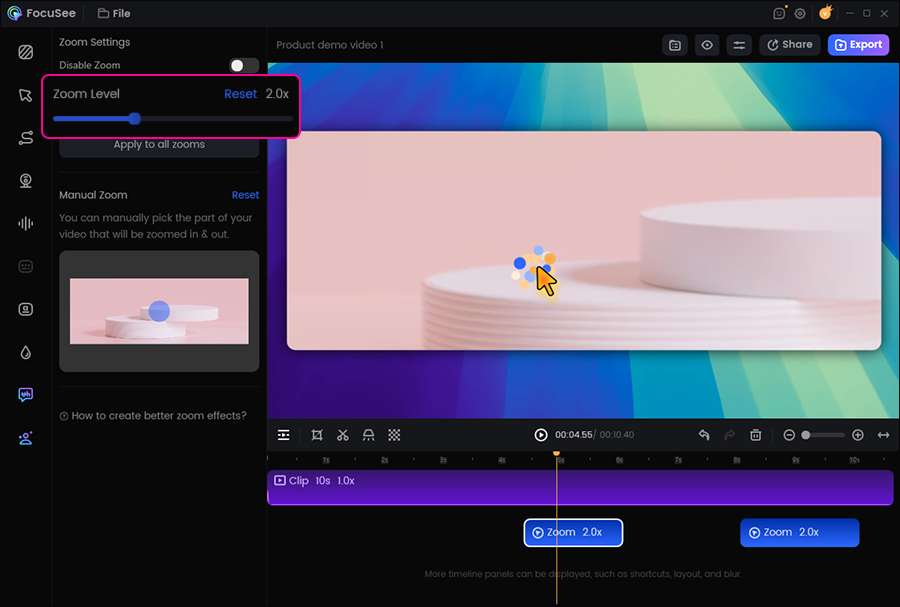900x607 pixels.
Task: Click the crop tool in timeline toolbar
Action: tap(317, 435)
